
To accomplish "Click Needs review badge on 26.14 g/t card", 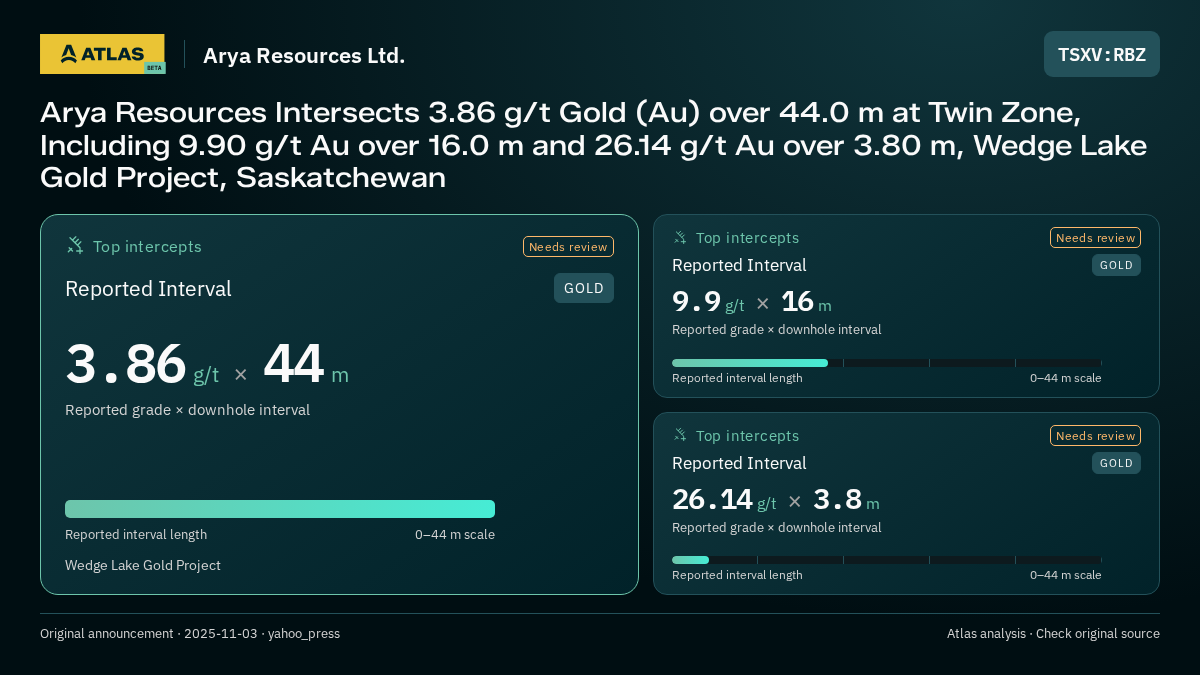I will 1095,435.
